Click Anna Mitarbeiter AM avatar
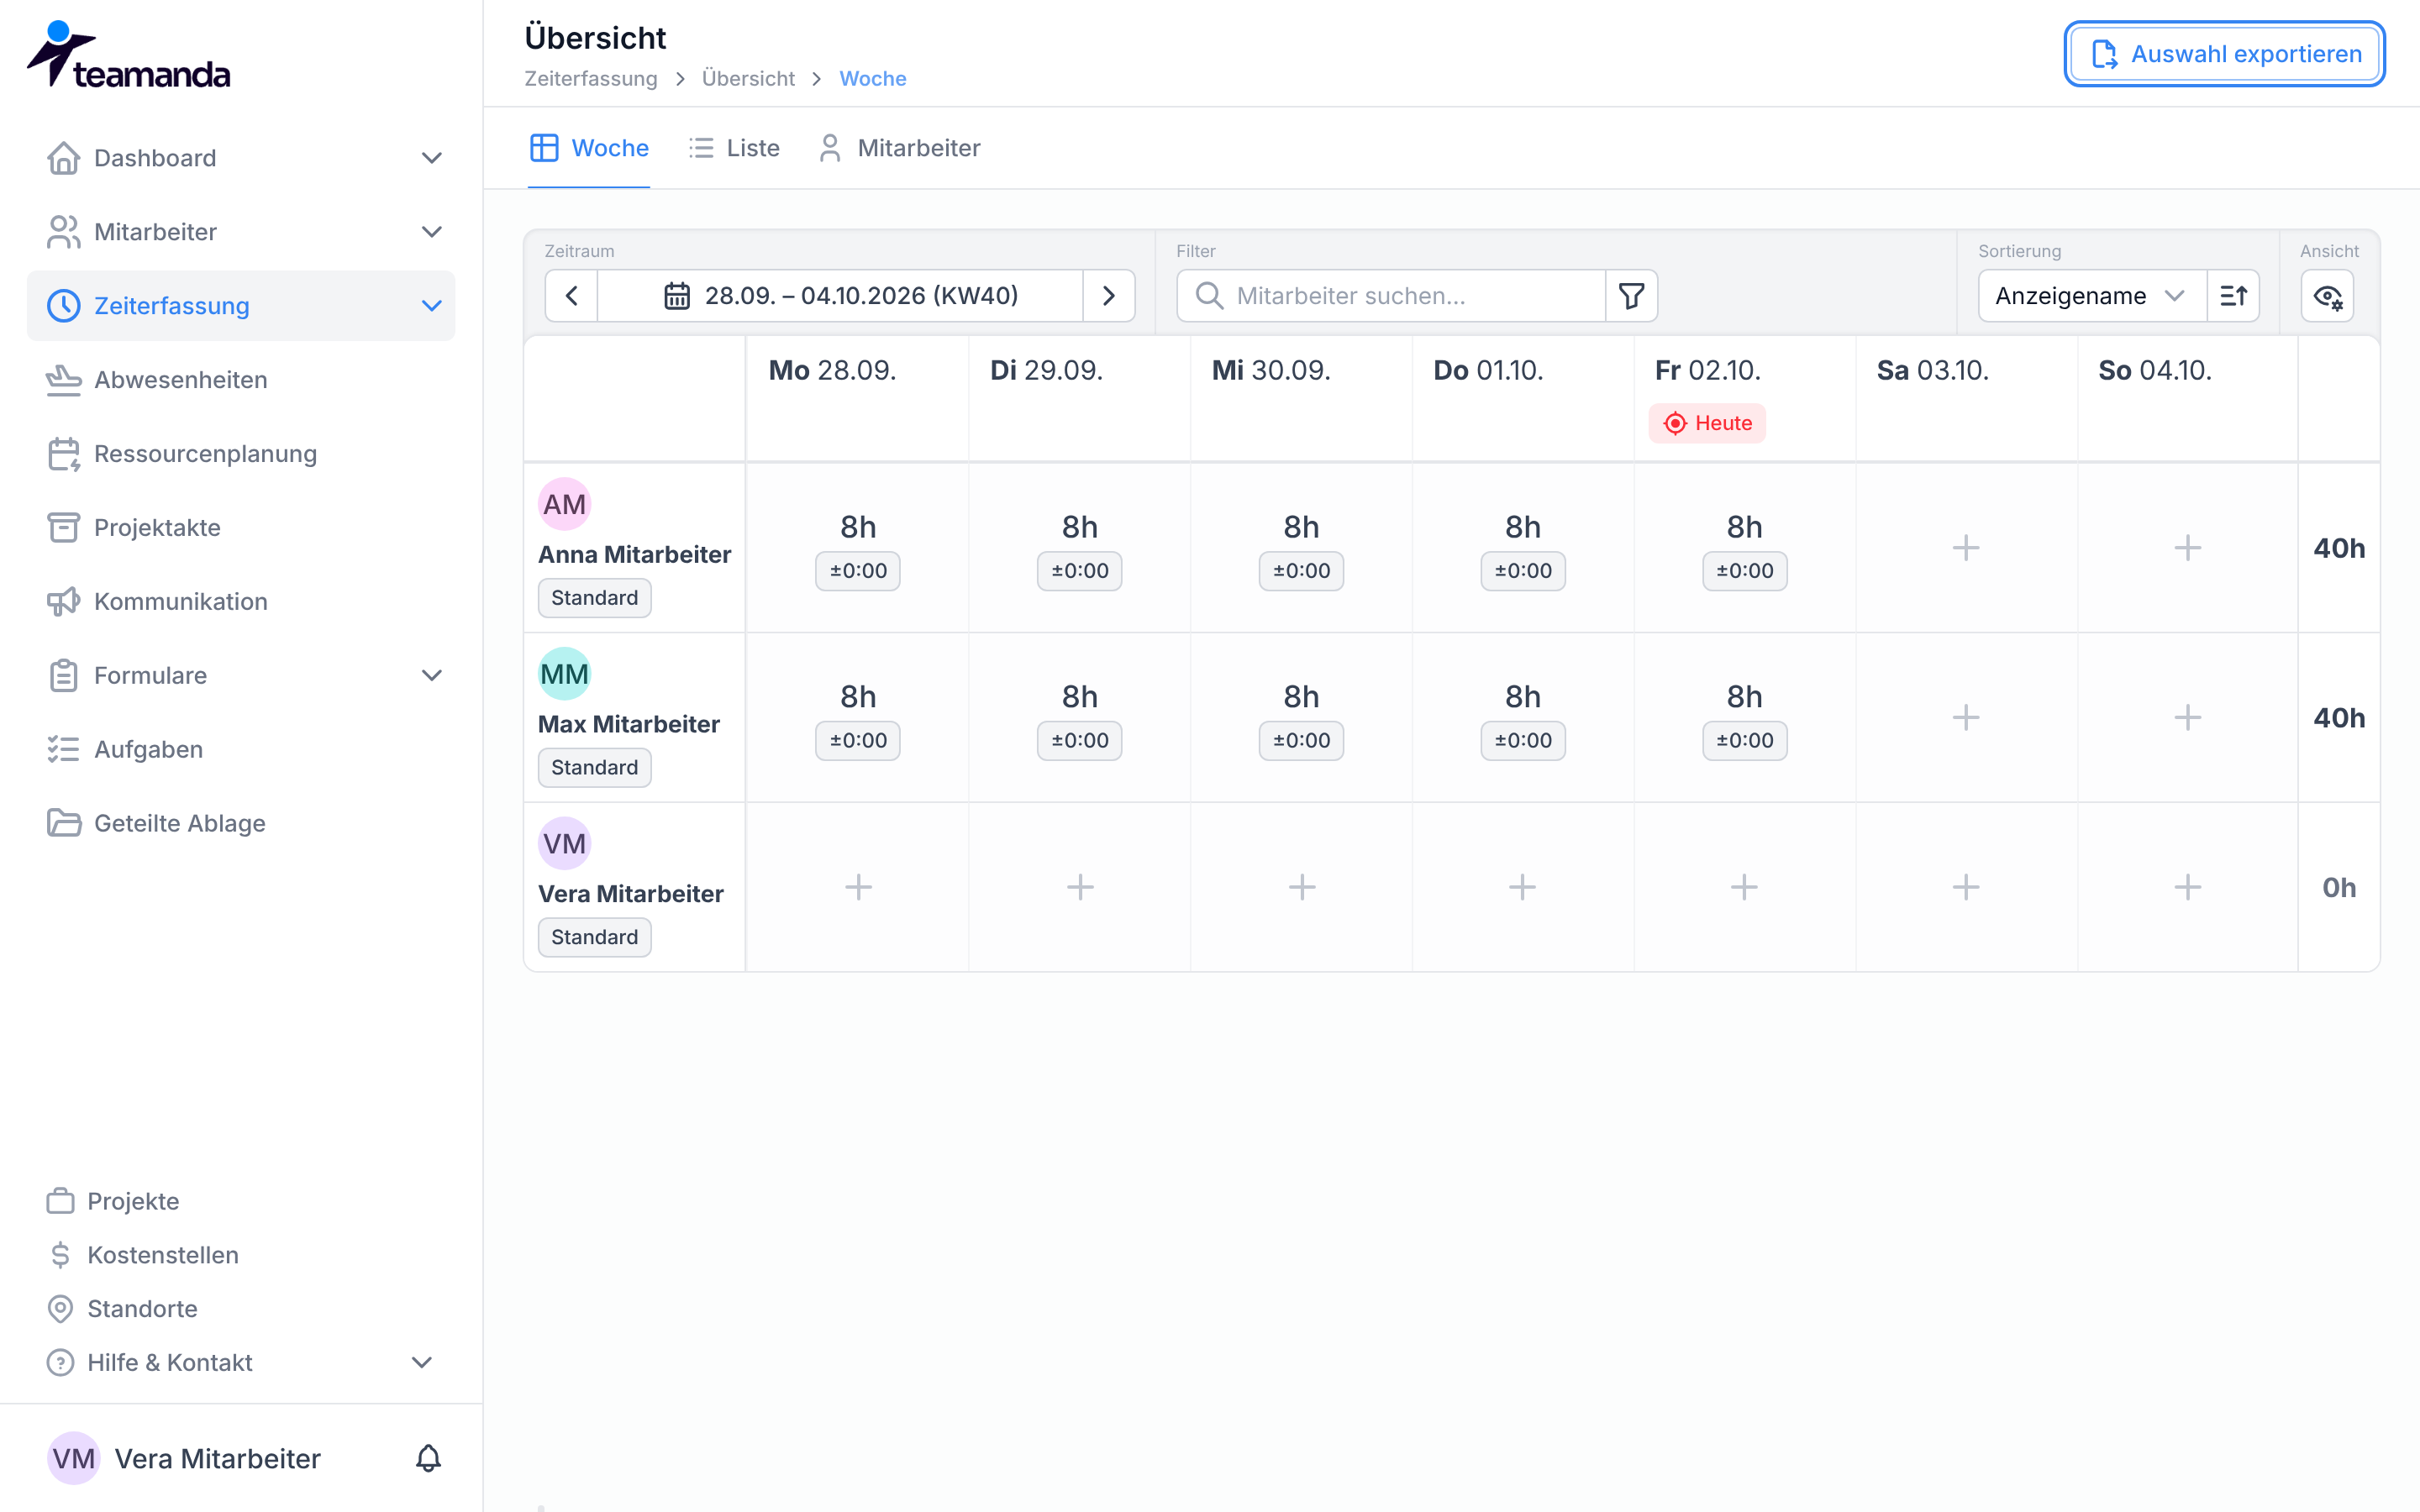The width and height of the screenshot is (2420, 1512). tap(565, 504)
